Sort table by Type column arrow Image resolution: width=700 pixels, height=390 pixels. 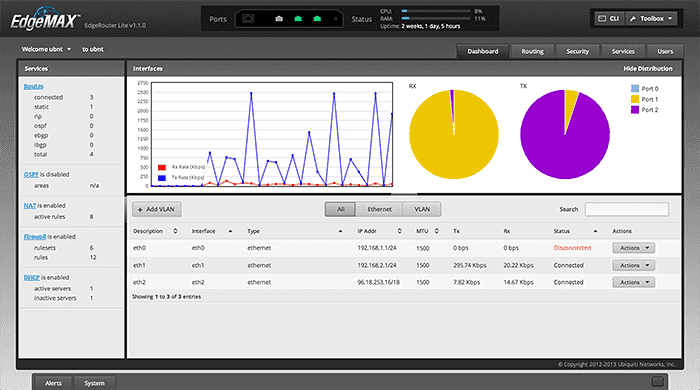tap(340, 231)
